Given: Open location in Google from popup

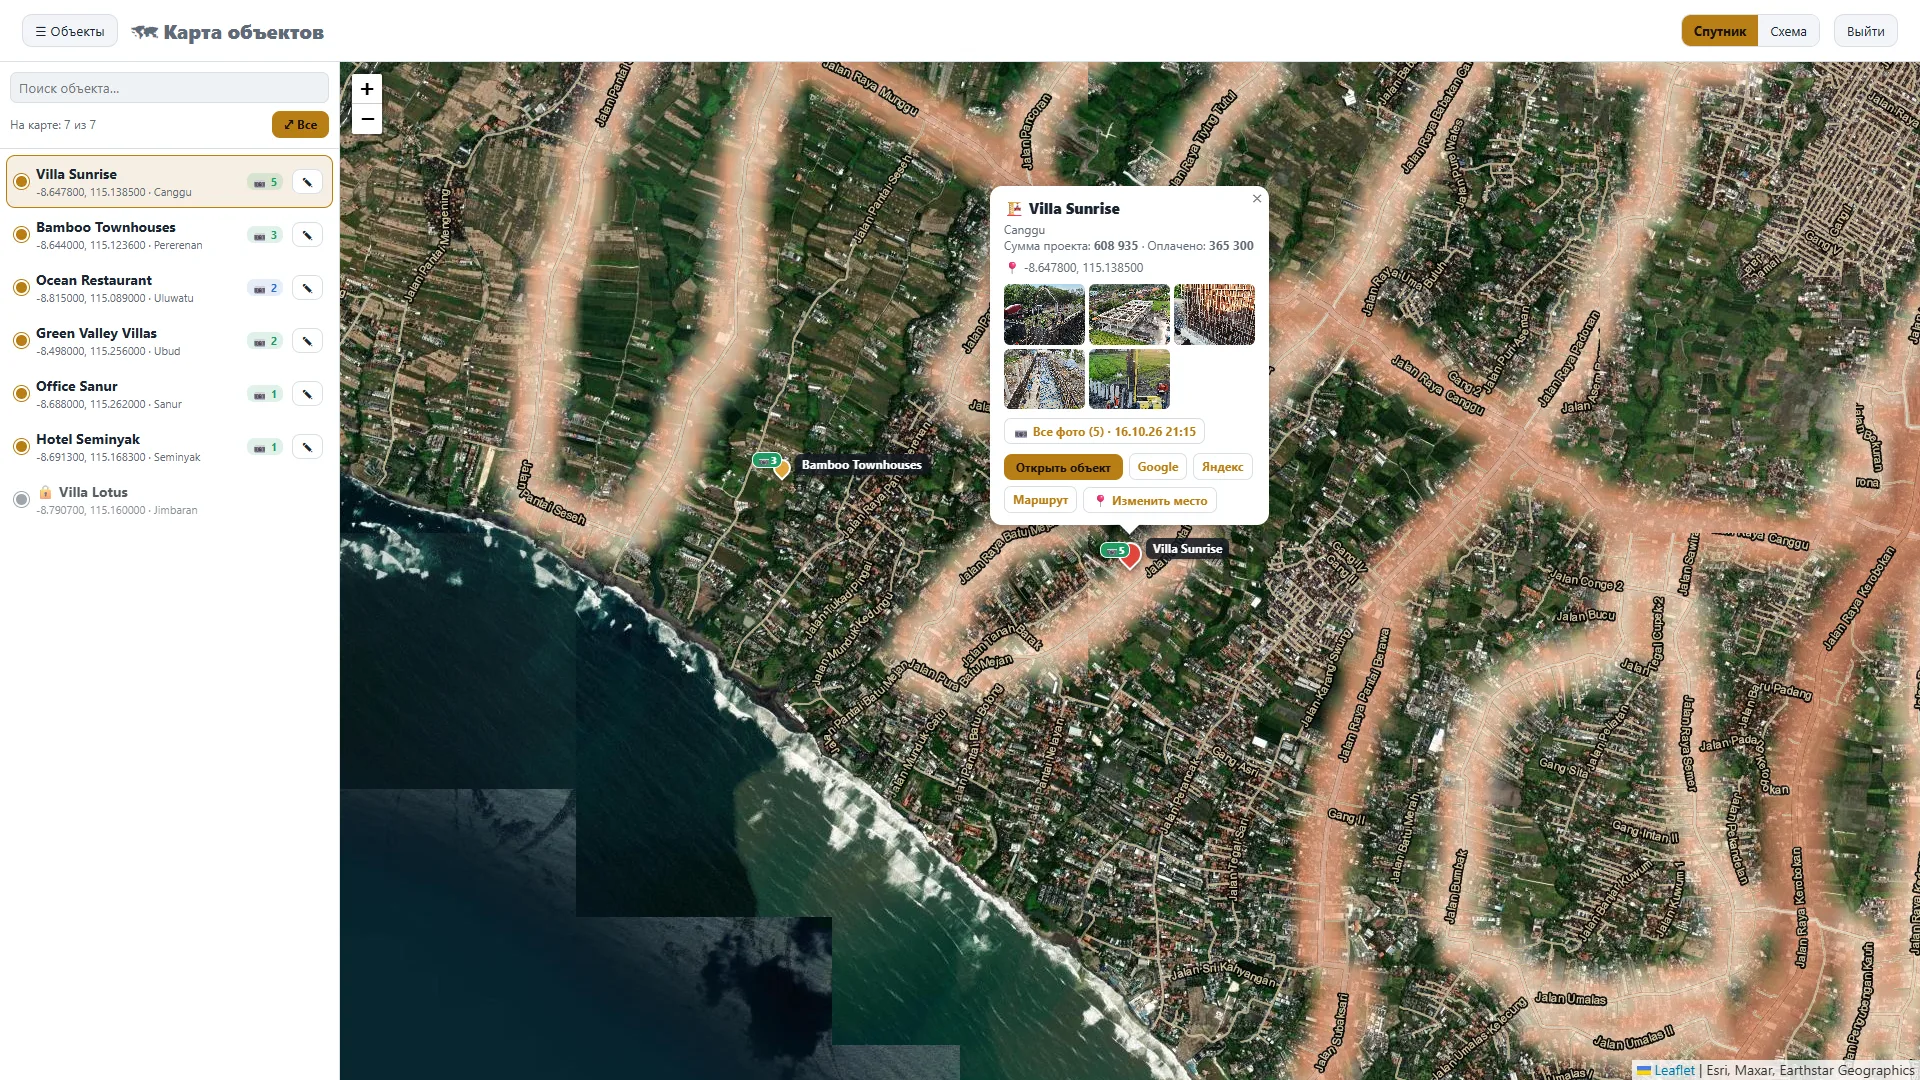Looking at the screenshot, I should pos(1158,467).
